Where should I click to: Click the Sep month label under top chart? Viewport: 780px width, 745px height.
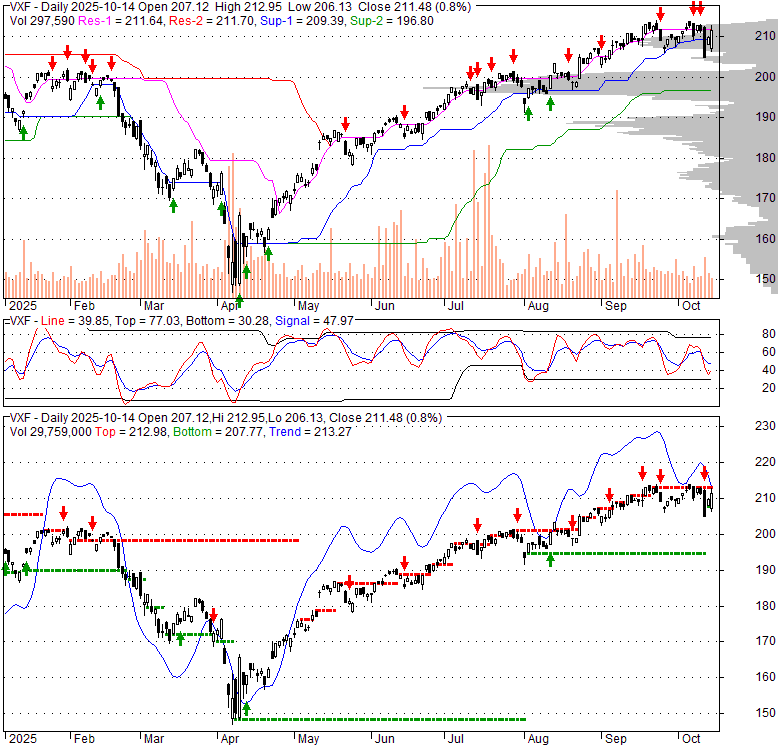[615, 306]
